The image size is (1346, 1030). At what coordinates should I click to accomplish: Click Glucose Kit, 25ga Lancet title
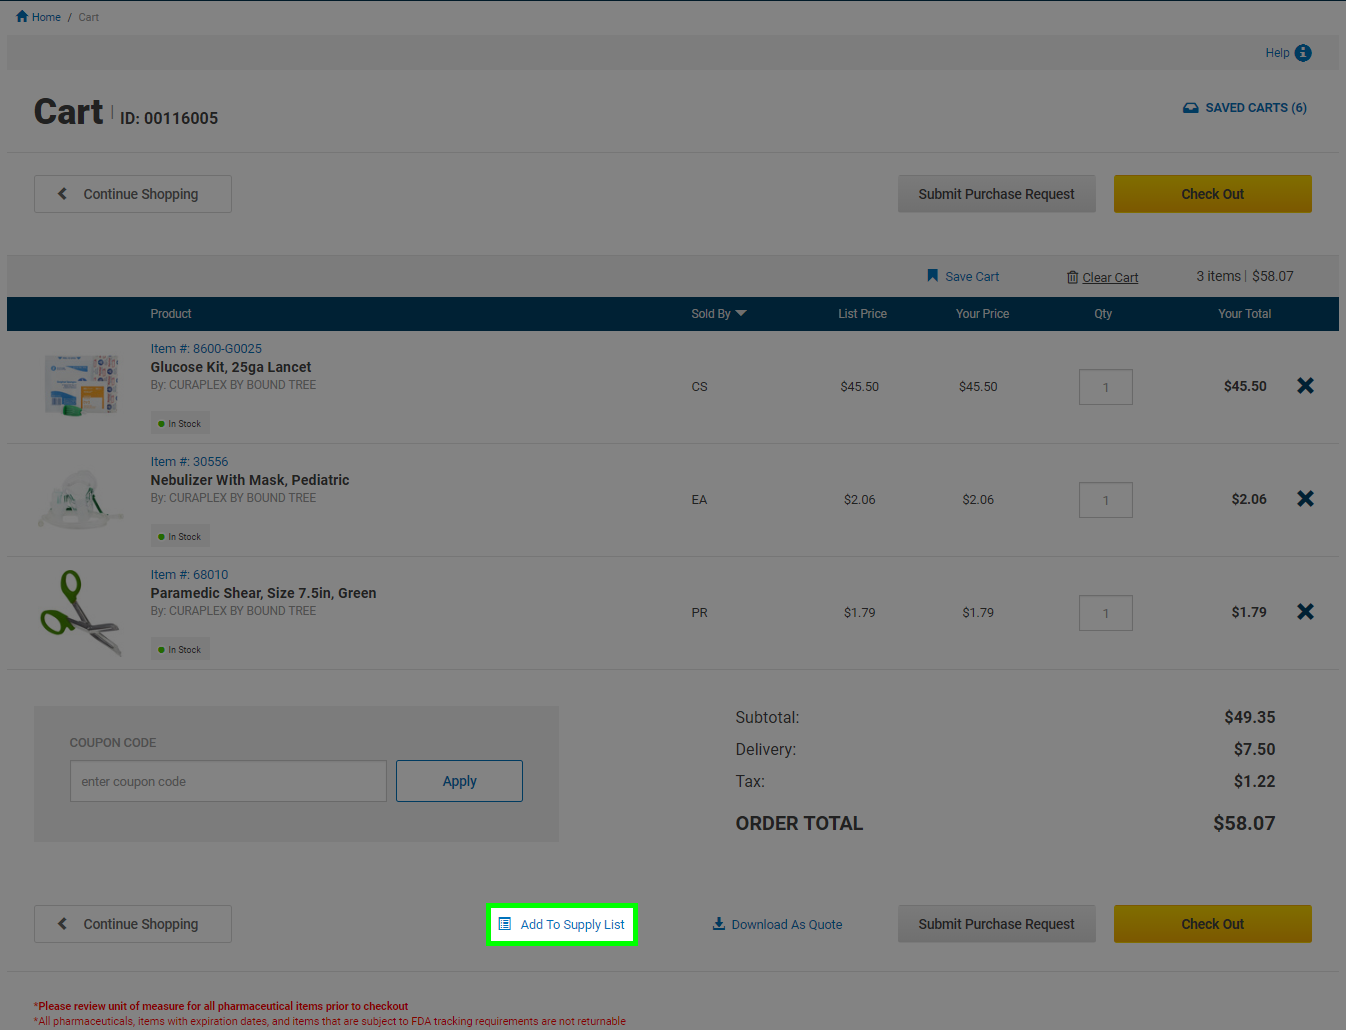231,367
